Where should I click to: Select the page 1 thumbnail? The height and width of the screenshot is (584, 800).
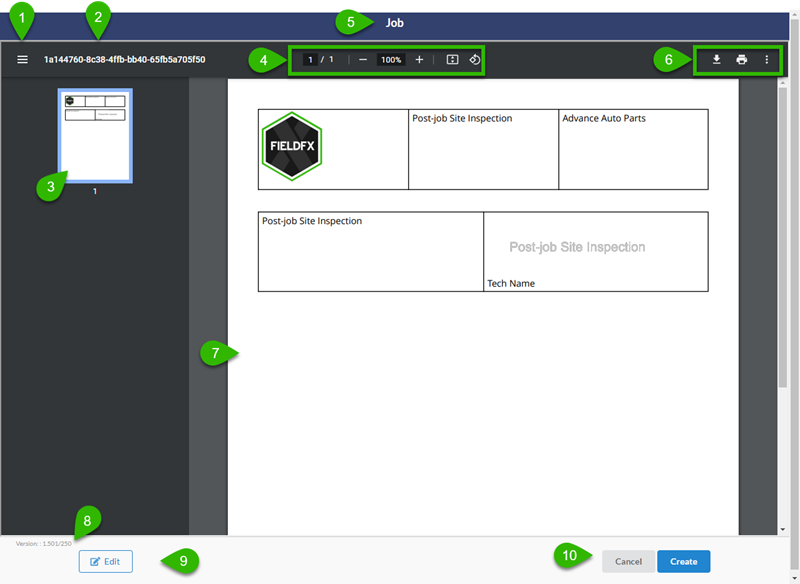(95, 137)
